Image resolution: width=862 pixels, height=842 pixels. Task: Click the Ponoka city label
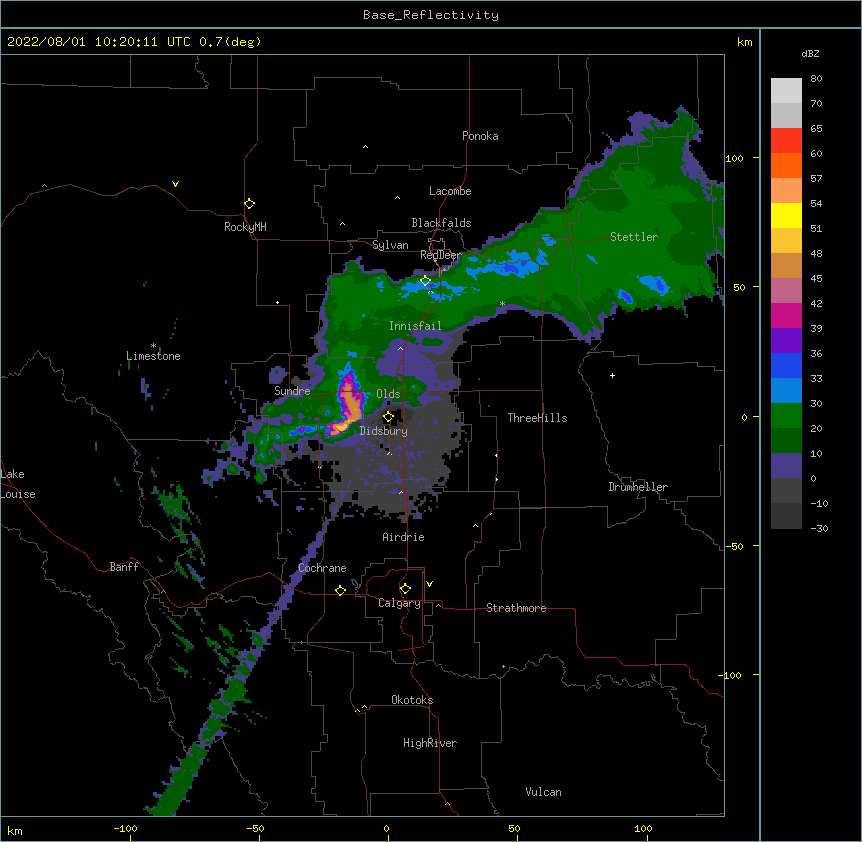480,136
